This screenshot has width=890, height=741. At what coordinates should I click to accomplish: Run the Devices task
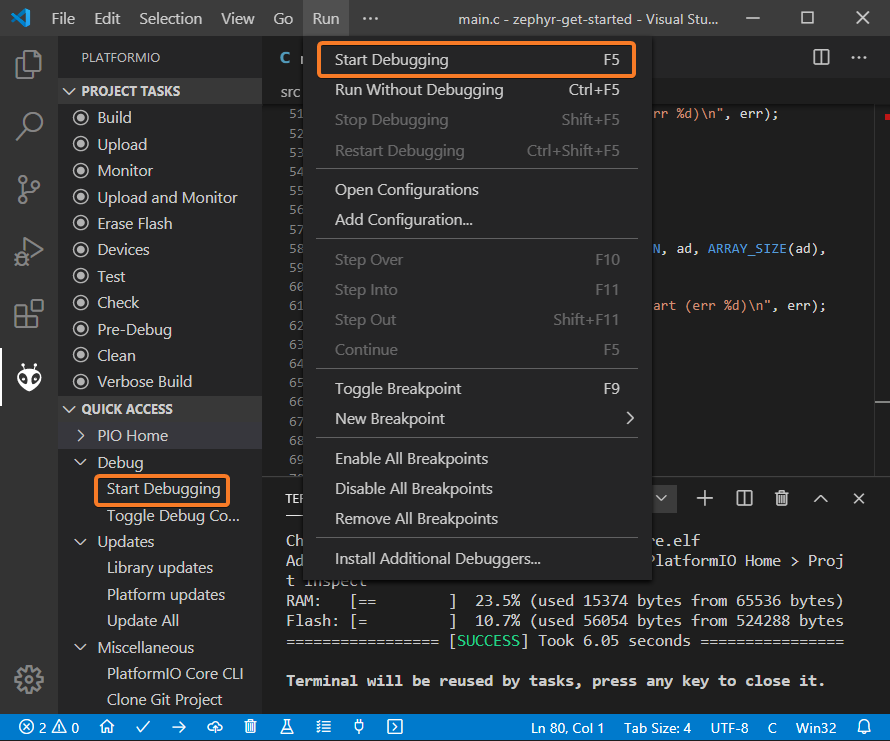(160, 249)
